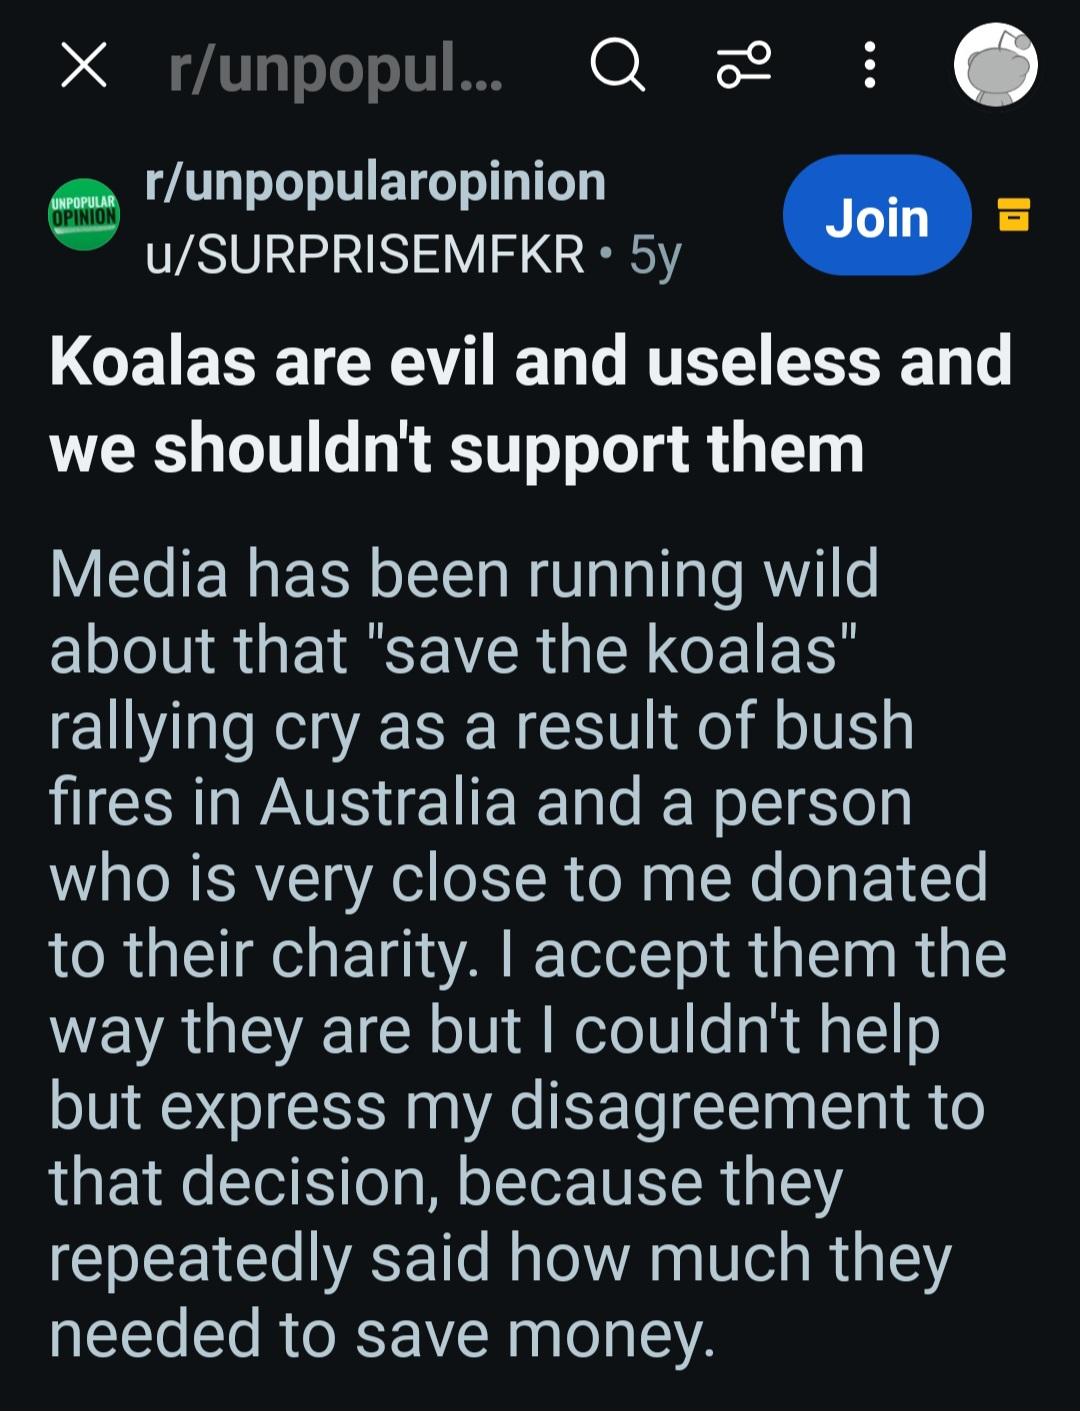
Task: View the u/SURPRISEMFKR user profile
Action: (x=365, y=255)
